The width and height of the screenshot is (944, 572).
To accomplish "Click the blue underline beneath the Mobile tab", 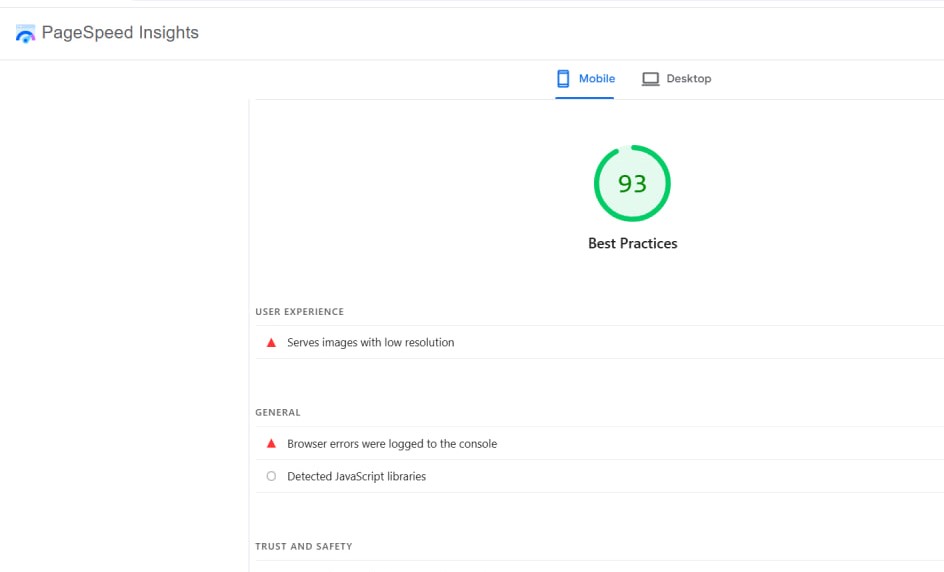I will [585, 98].
